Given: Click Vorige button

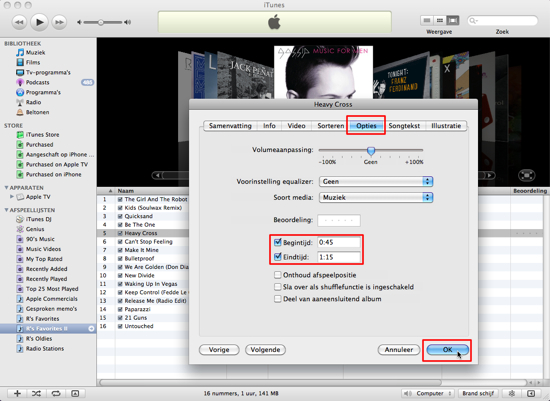Looking at the screenshot, I should [x=219, y=350].
